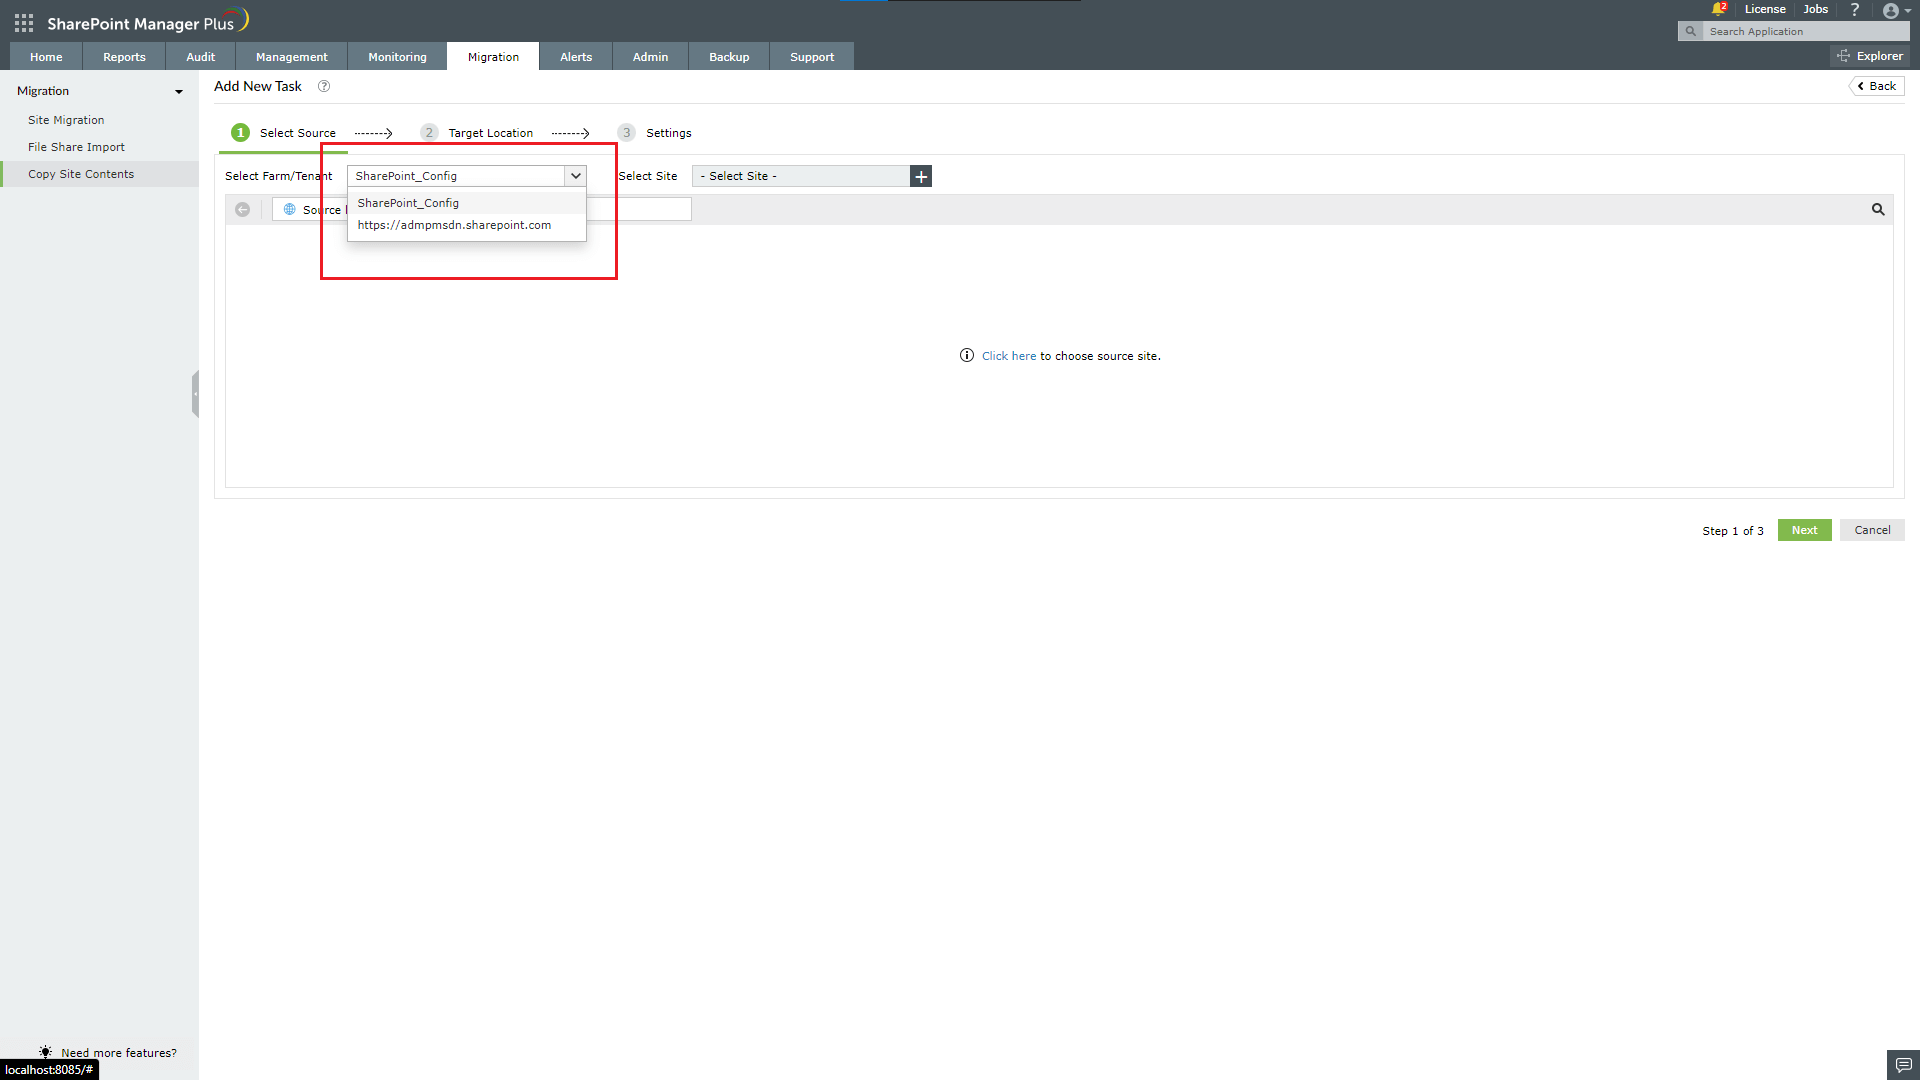1920x1080 pixels.
Task: Click the apps grid icon top-left
Action: tap(22, 22)
